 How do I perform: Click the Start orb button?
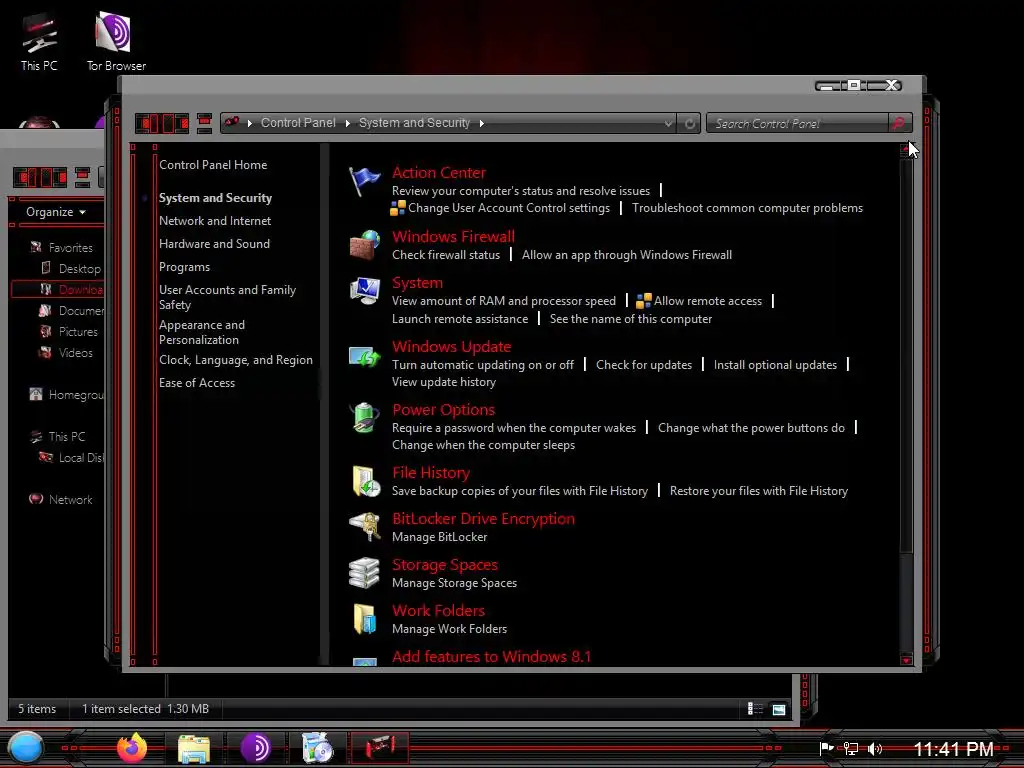point(25,748)
